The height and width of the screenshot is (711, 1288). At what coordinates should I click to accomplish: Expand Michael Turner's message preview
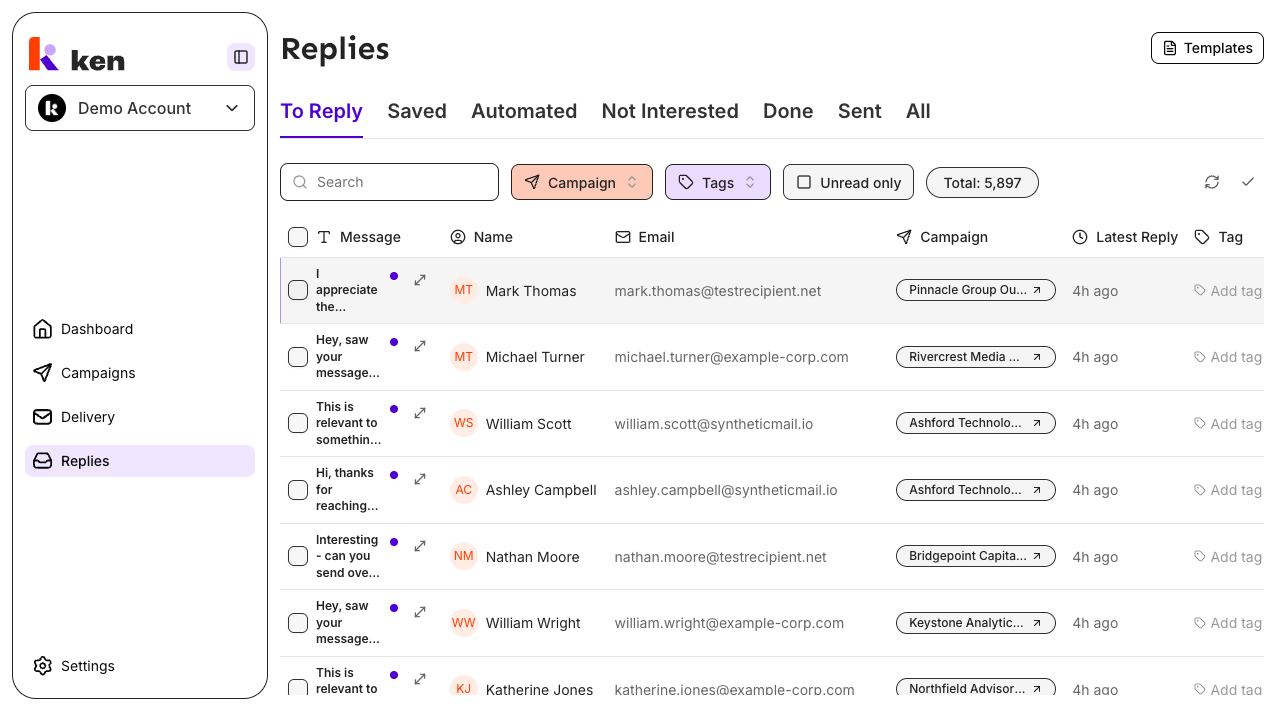(420, 346)
